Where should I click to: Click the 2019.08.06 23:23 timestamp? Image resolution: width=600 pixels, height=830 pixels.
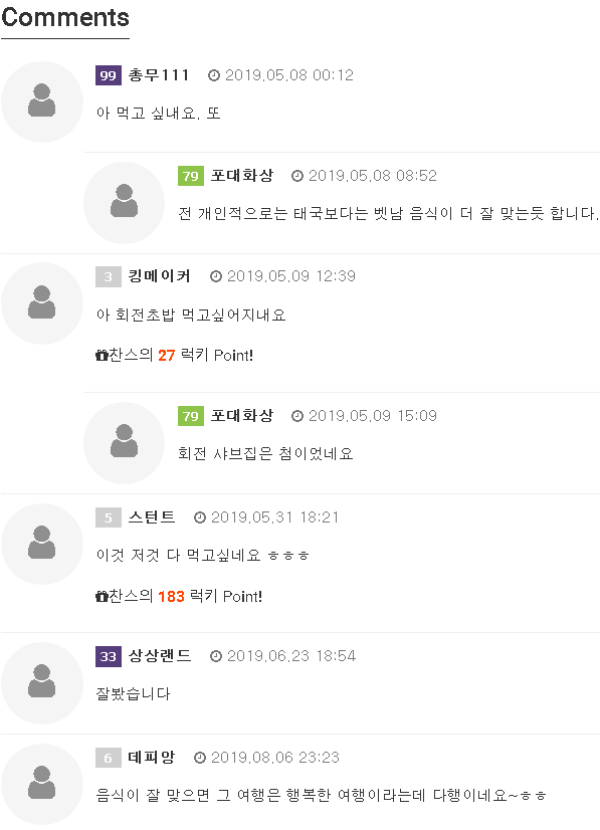[x=275, y=757]
